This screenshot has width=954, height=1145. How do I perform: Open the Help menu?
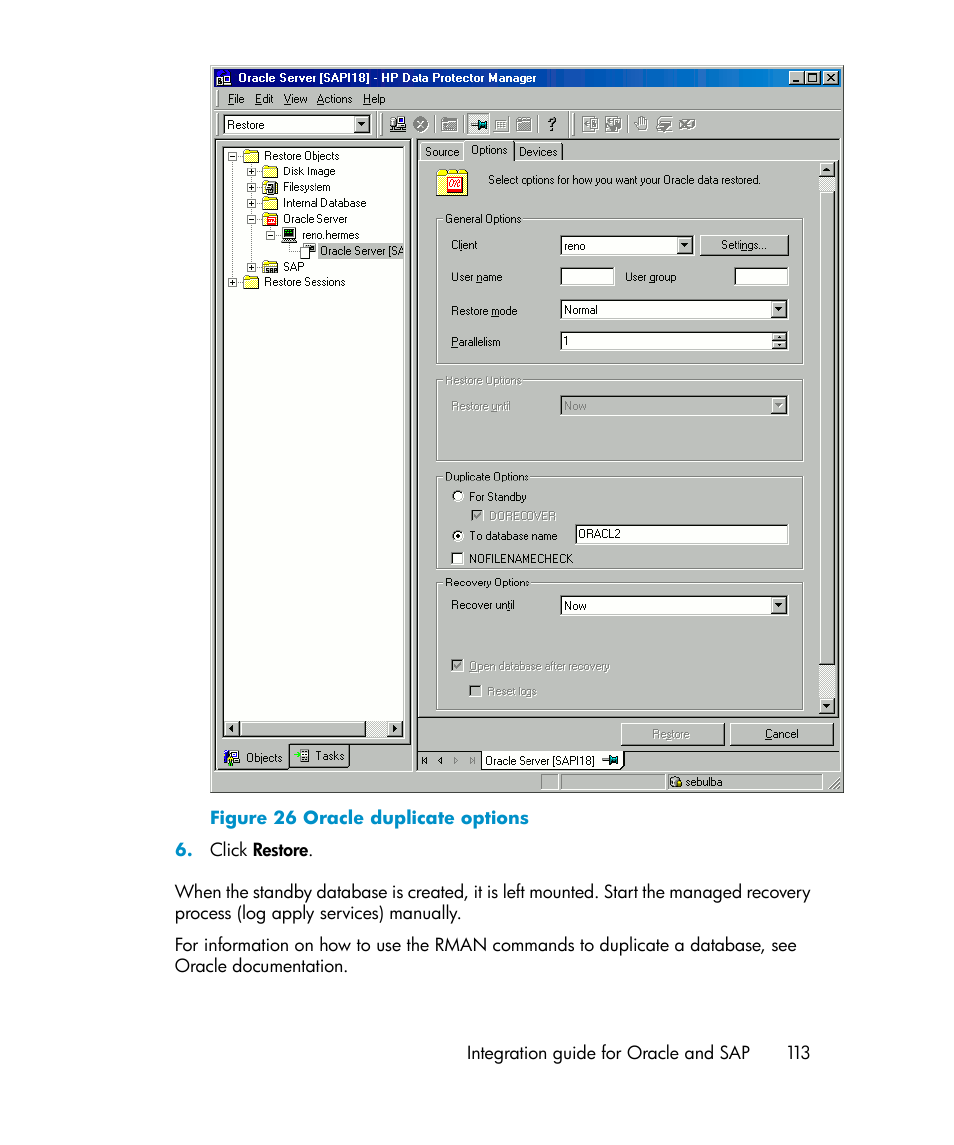pyautogui.click(x=374, y=99)
